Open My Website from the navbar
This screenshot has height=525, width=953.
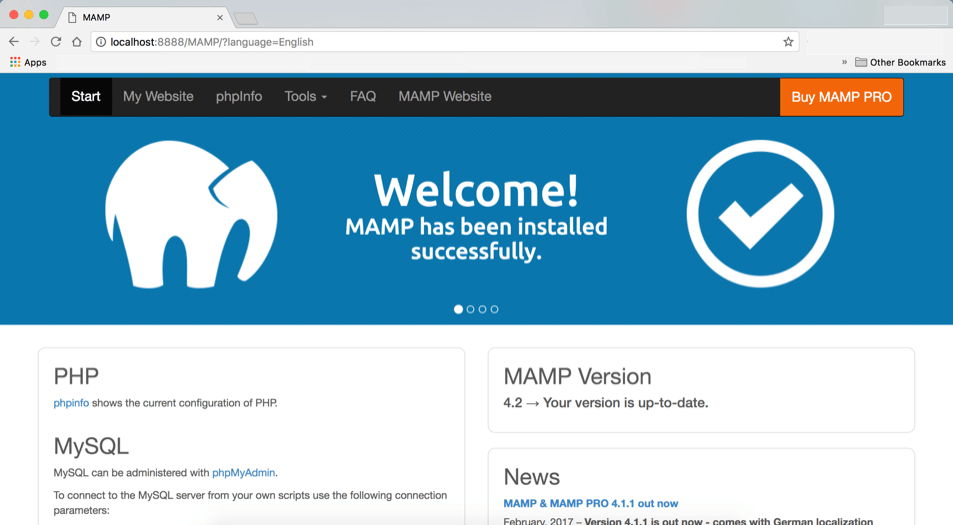(x=158, y=97)
